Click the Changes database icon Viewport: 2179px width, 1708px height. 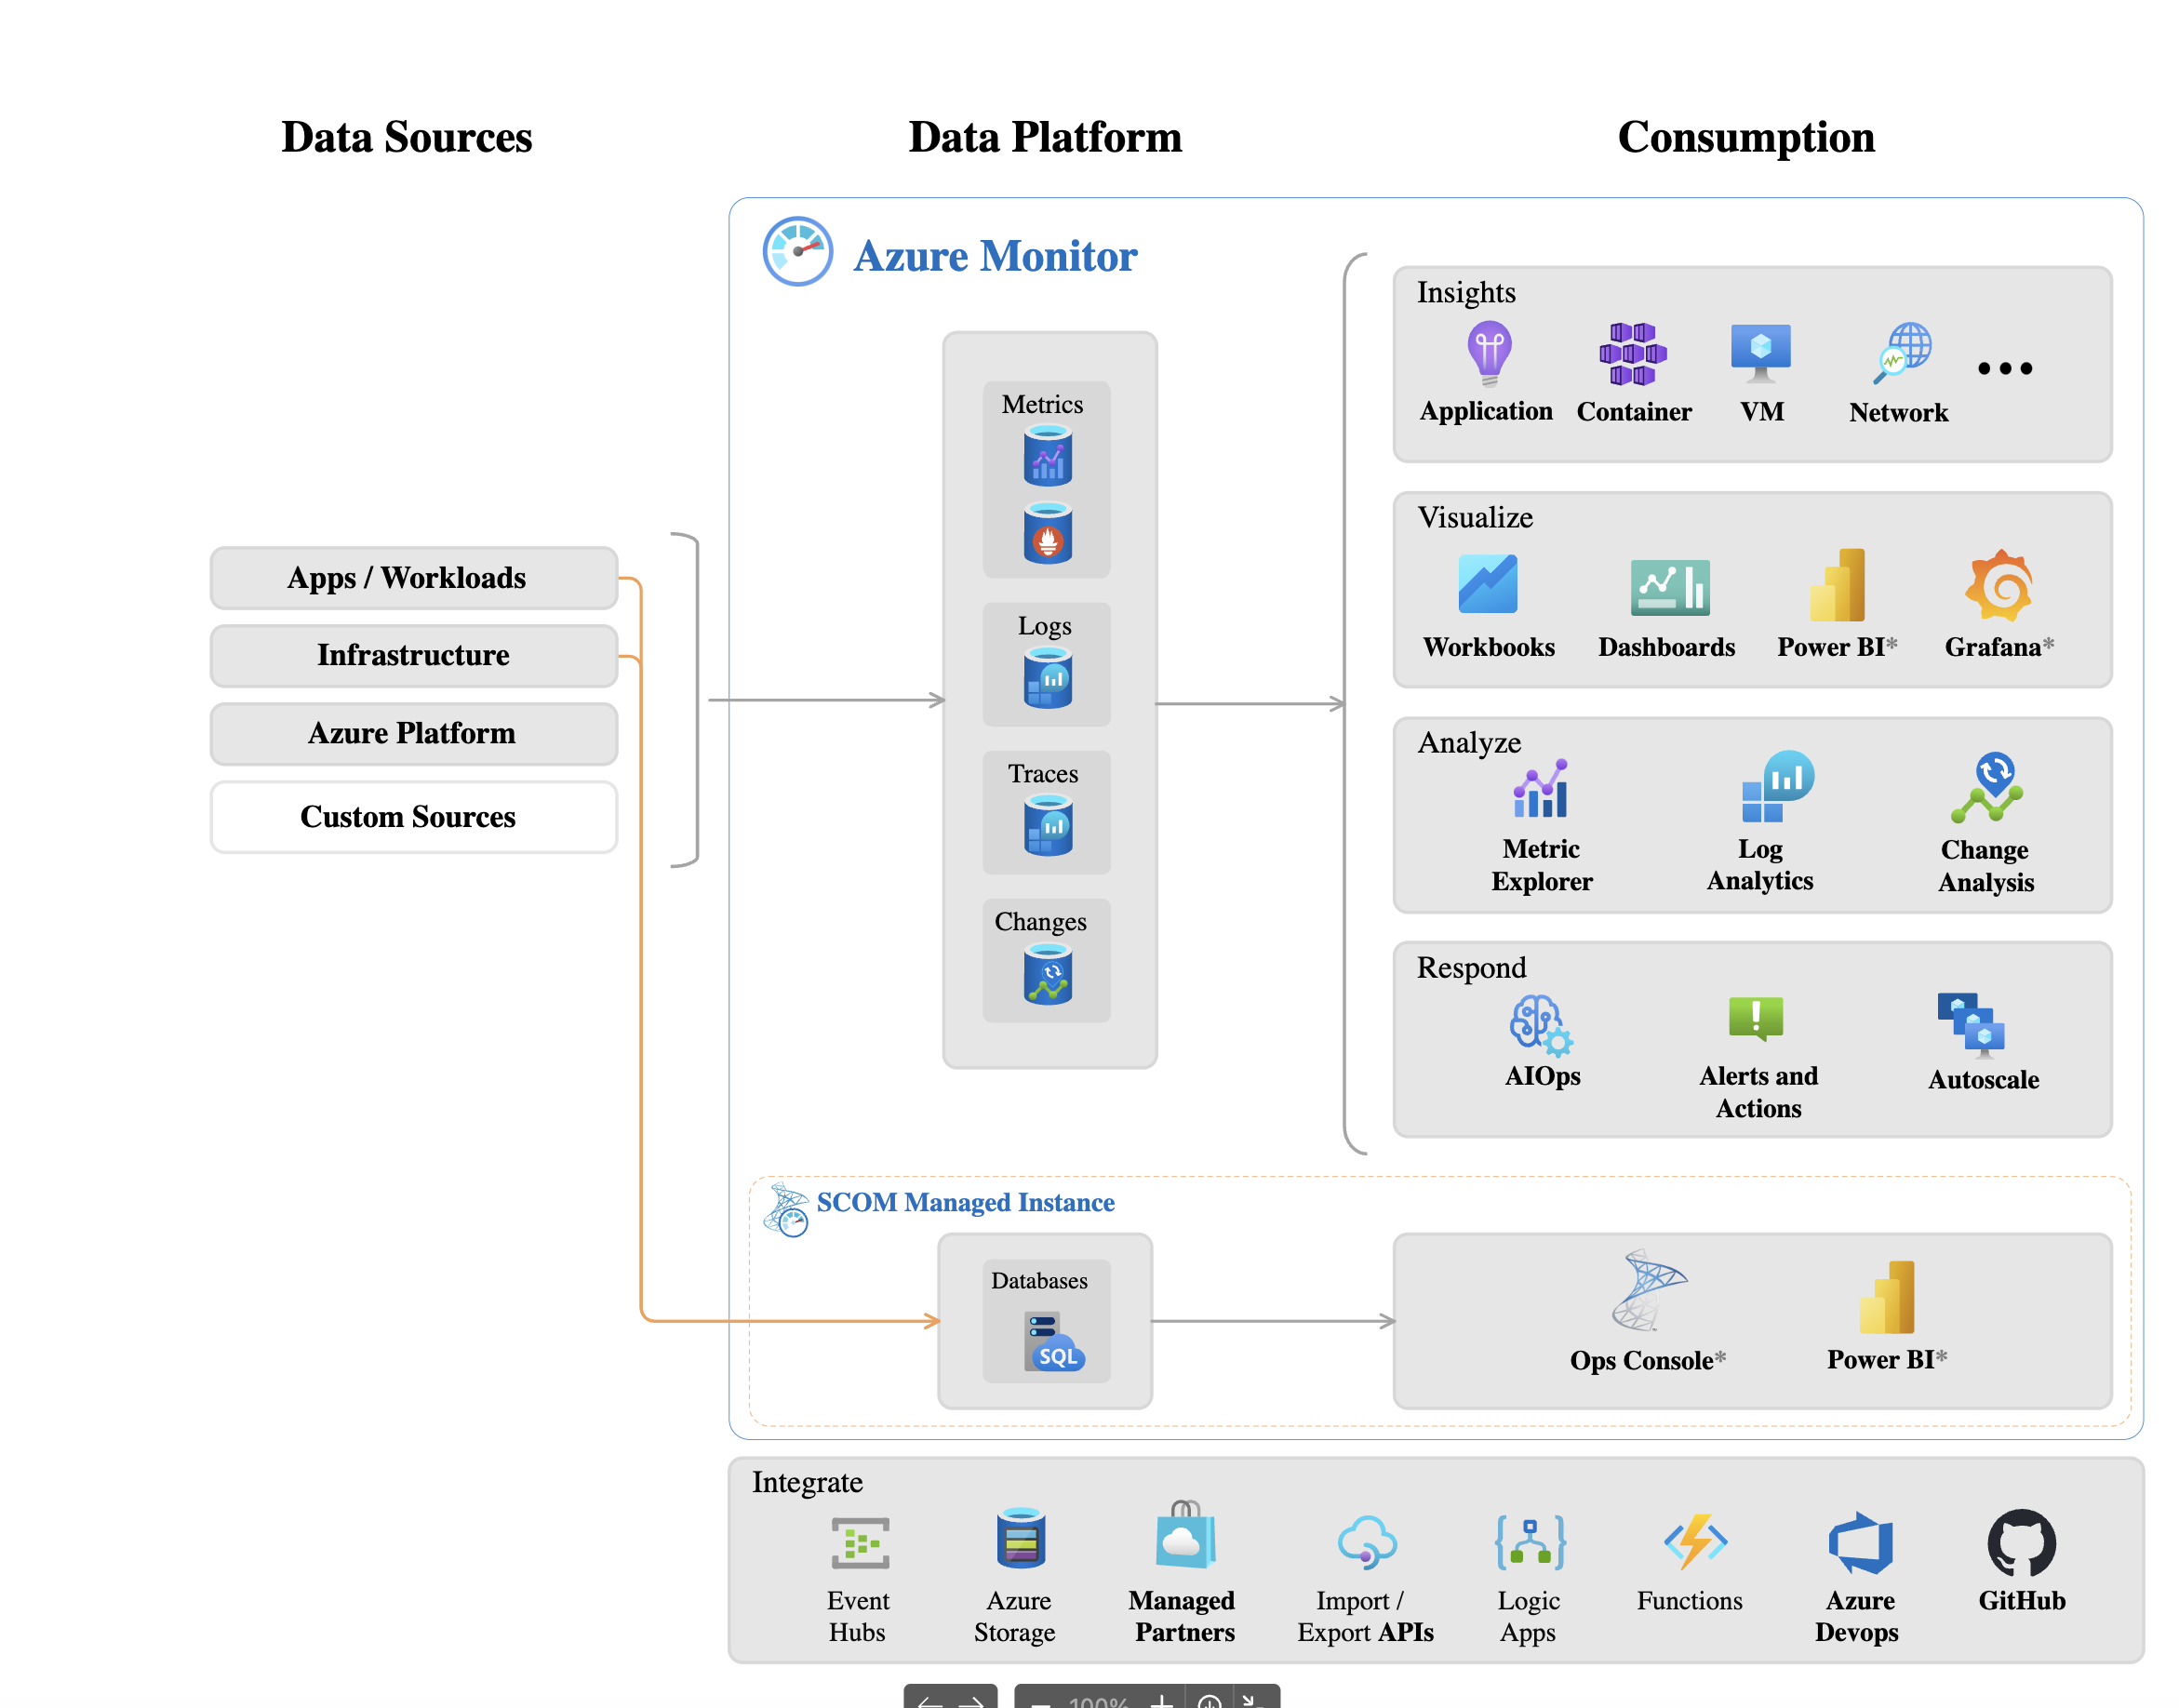1047,975
